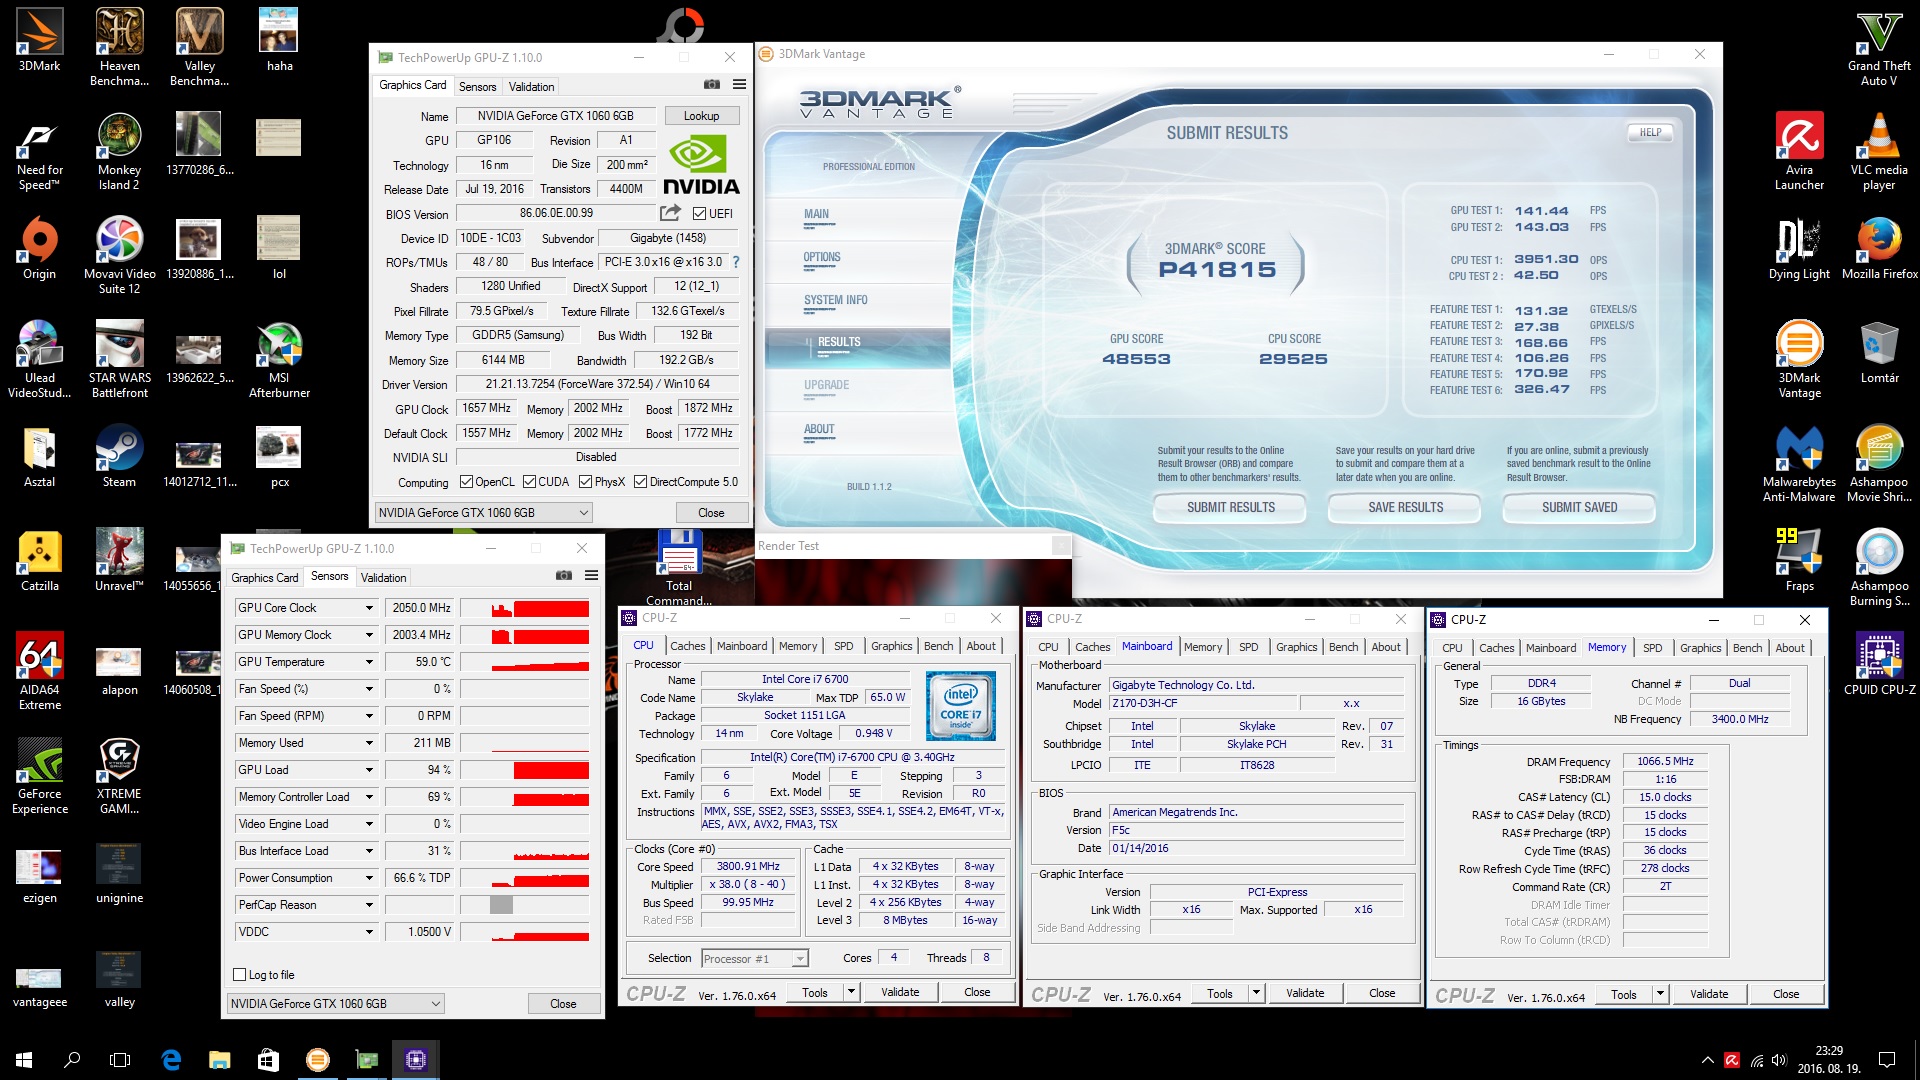The width and height of the screenshot is (1920, 1080).
Task: Expand the Memory Used sensor dropdown
Action: tap(369, 743)
